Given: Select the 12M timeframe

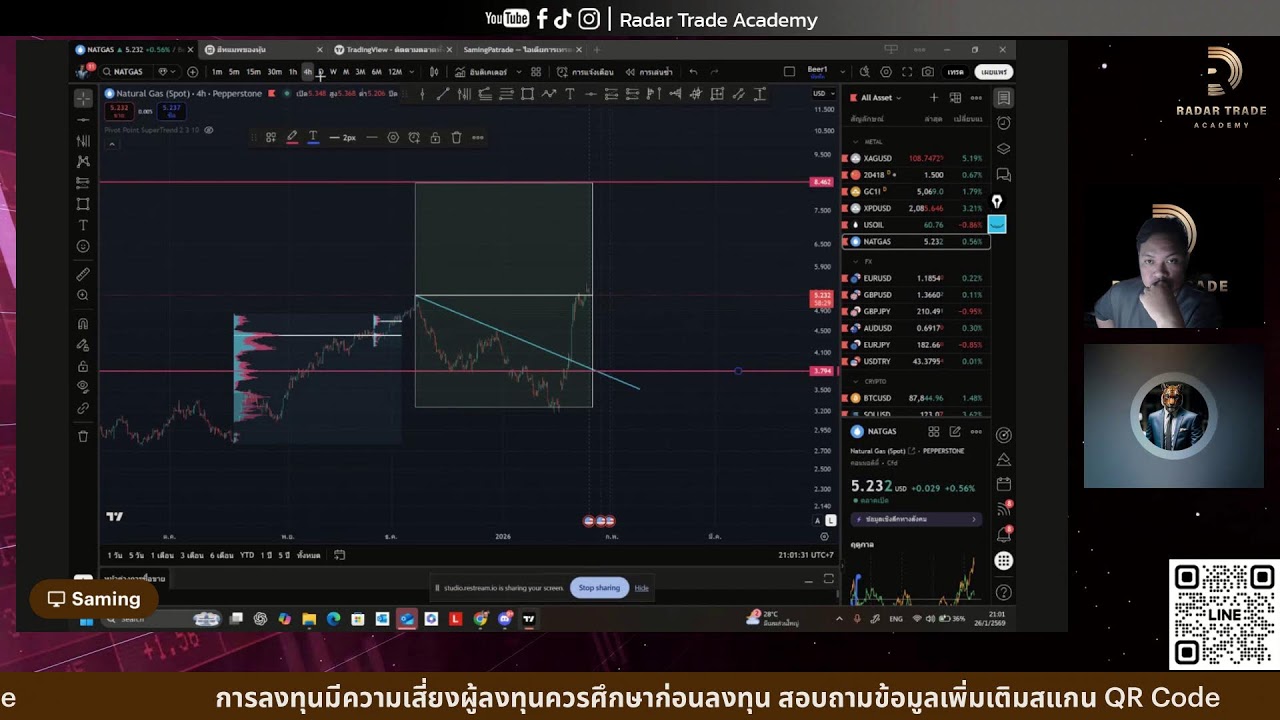Looking at the screenshot, I should [x=395, y=72].
